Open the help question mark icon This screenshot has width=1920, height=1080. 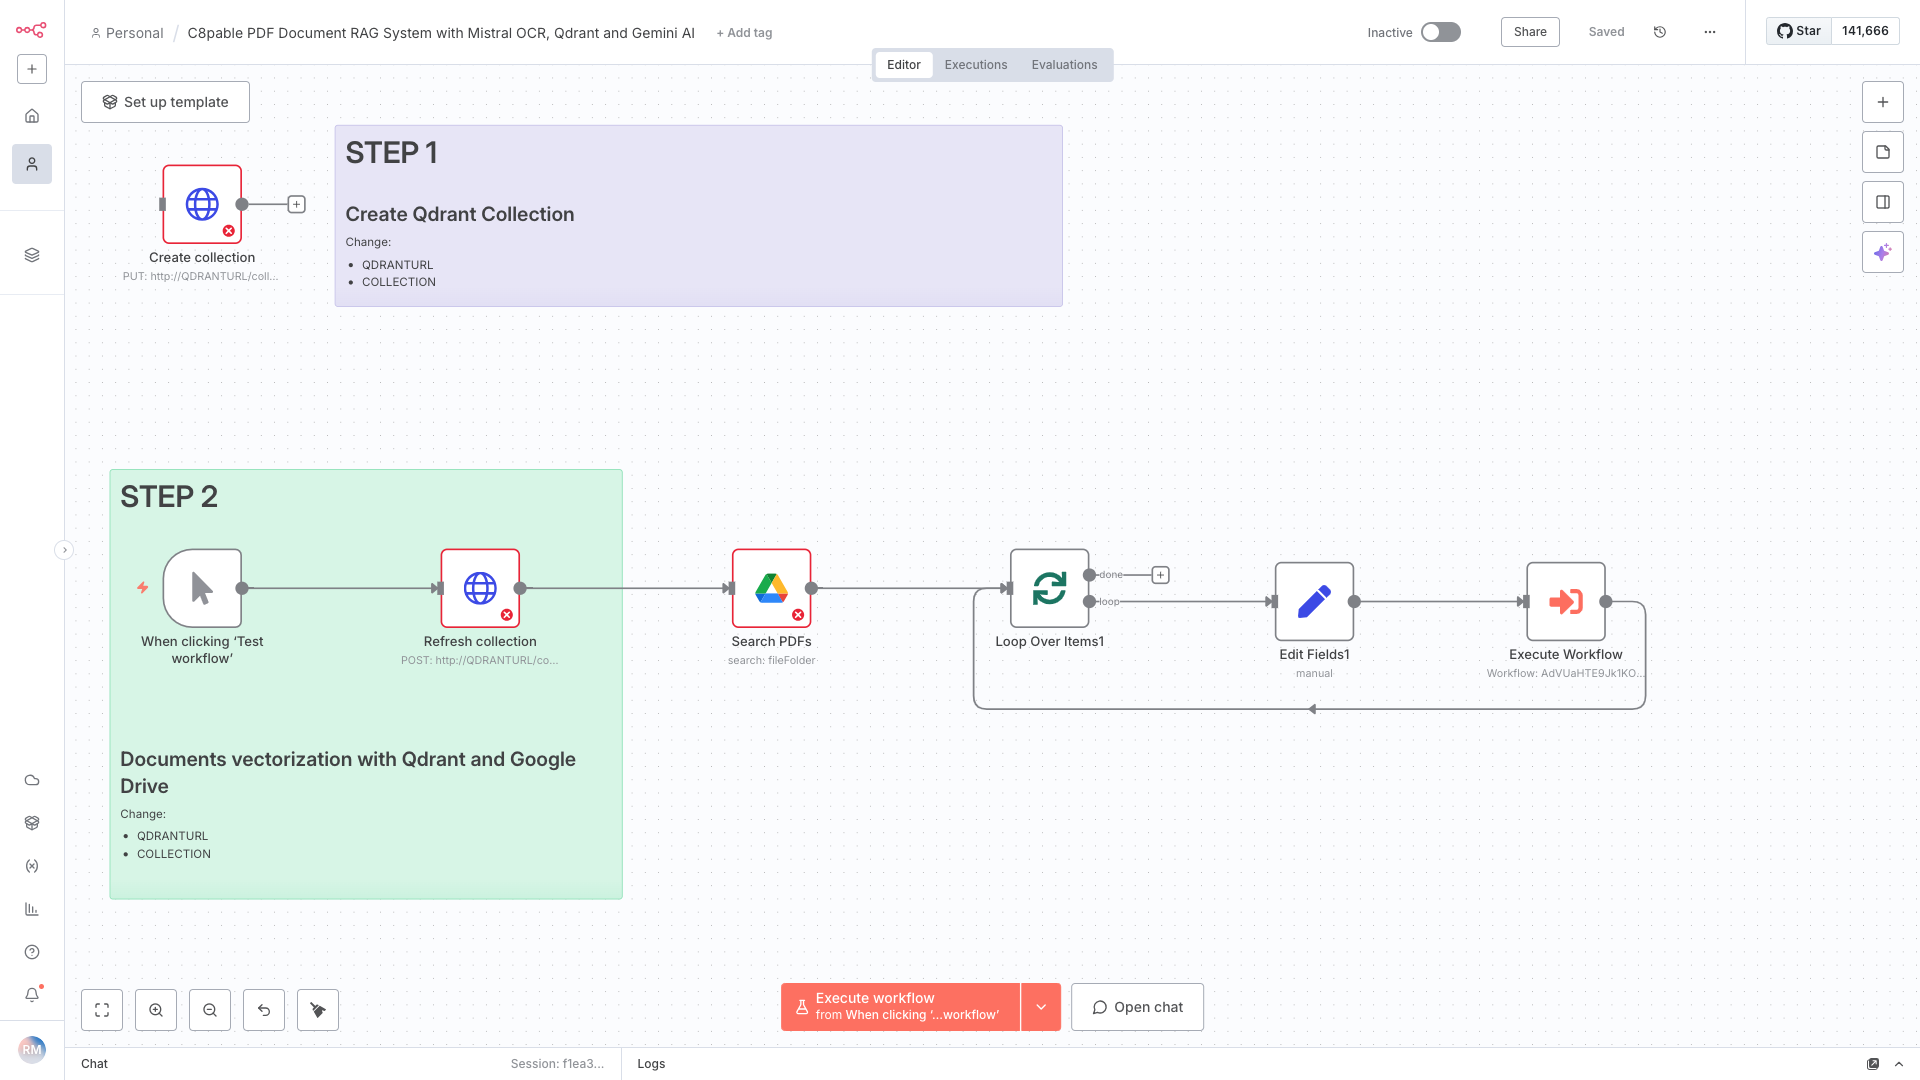32,952
